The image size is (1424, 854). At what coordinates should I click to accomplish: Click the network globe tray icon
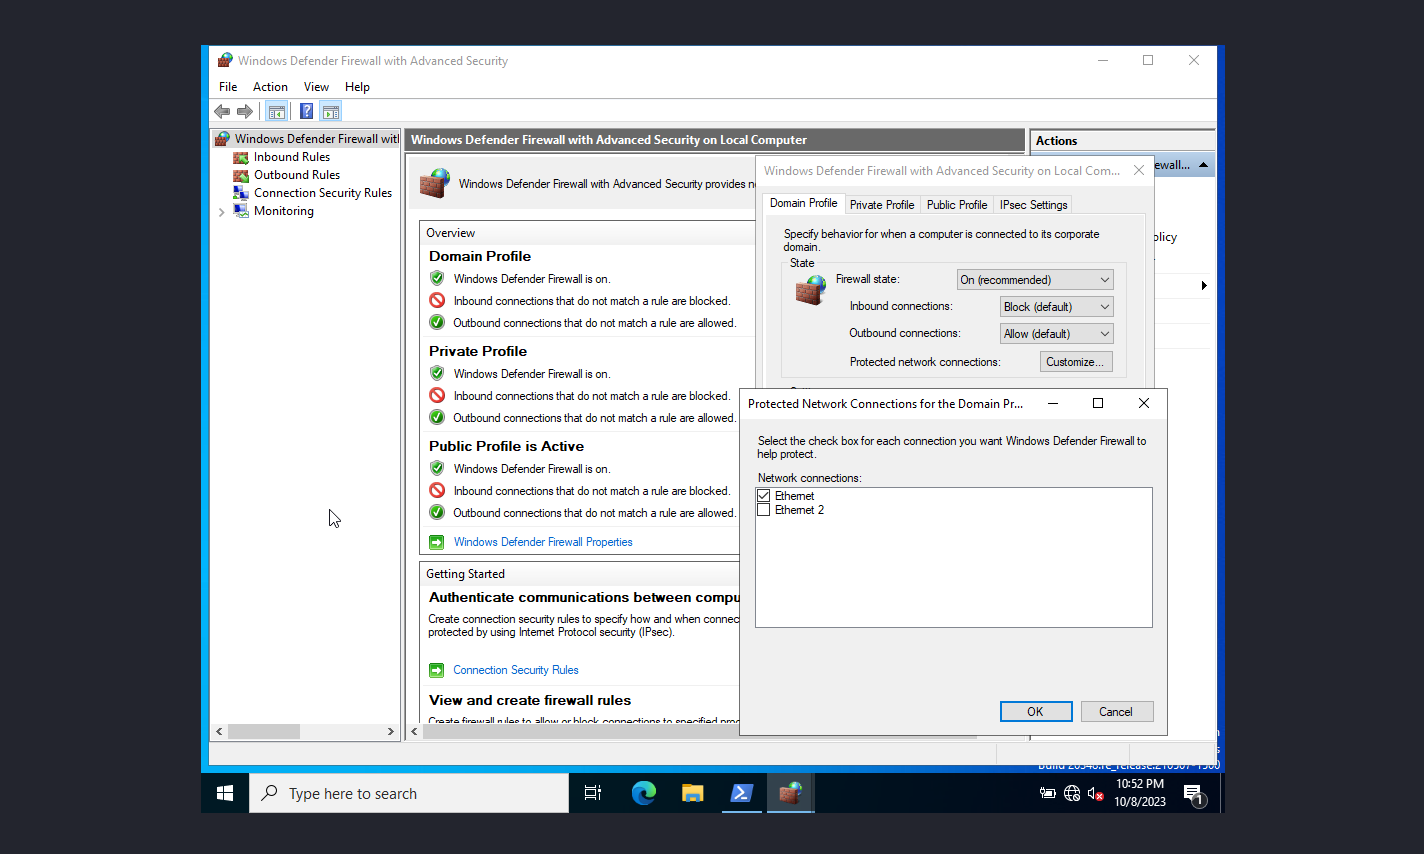[x=1072, y=794]
